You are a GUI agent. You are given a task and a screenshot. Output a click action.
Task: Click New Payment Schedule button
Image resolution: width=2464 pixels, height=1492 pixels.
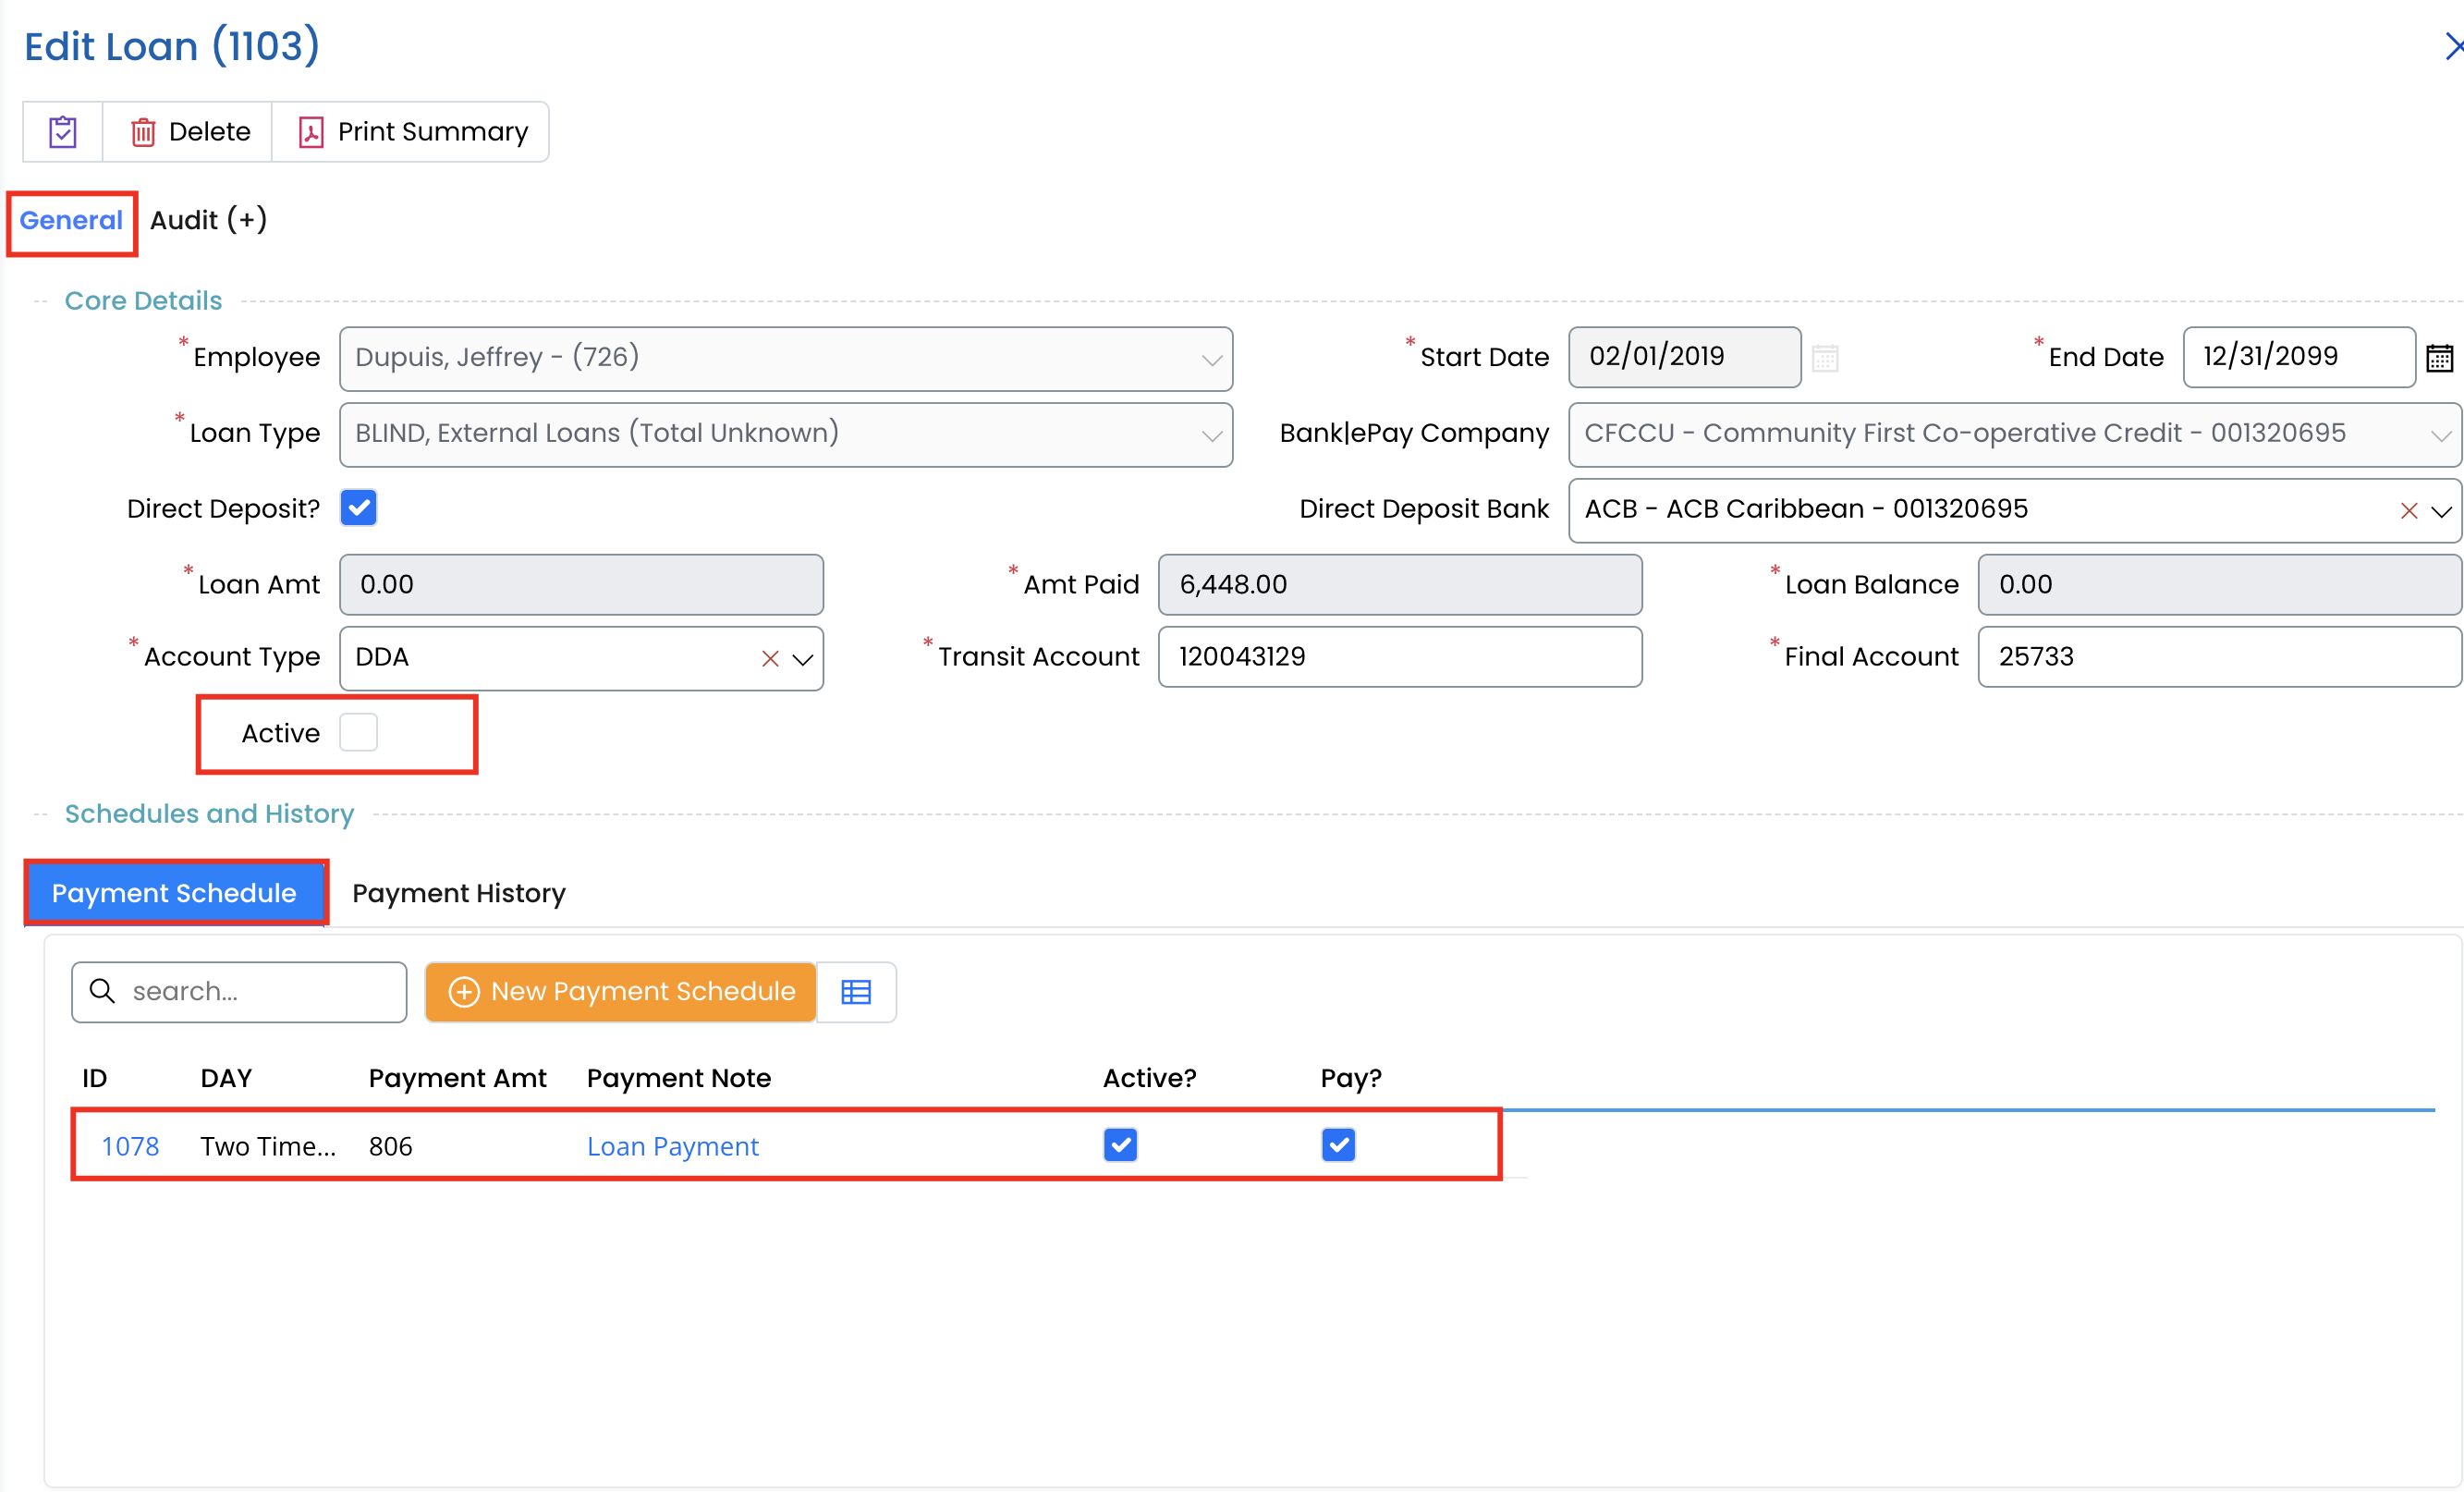click(621, 992)
